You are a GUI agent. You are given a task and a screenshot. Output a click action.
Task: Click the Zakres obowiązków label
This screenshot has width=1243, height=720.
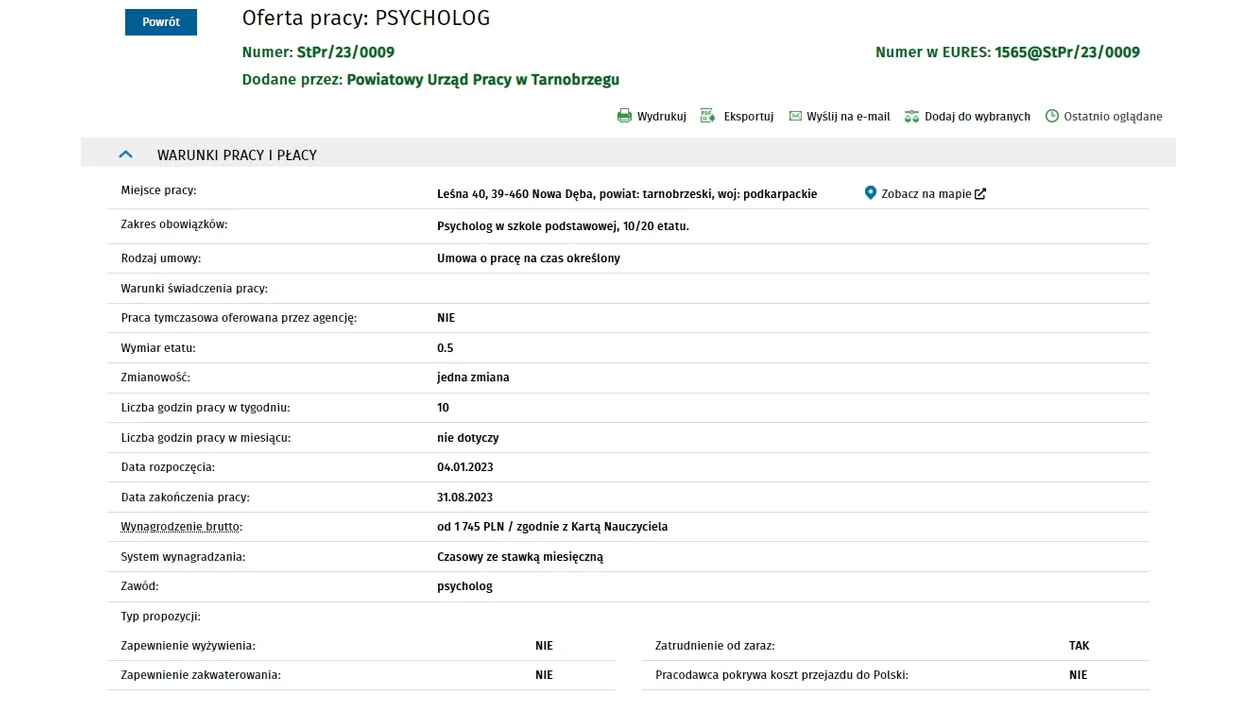click(x=174, y=224)
